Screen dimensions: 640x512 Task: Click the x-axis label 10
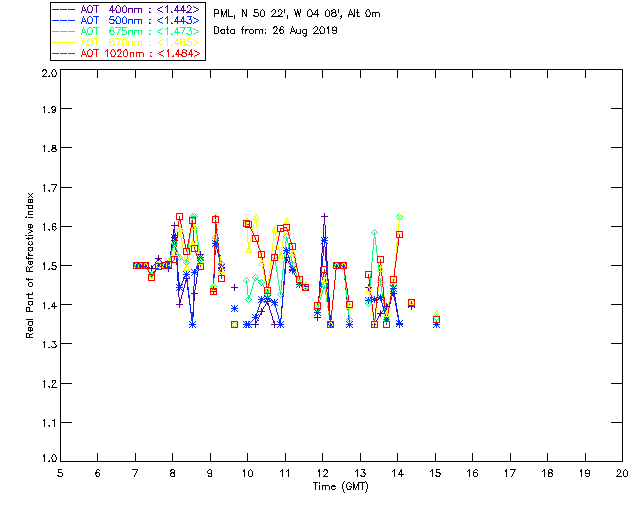click(x=247, y=473)
